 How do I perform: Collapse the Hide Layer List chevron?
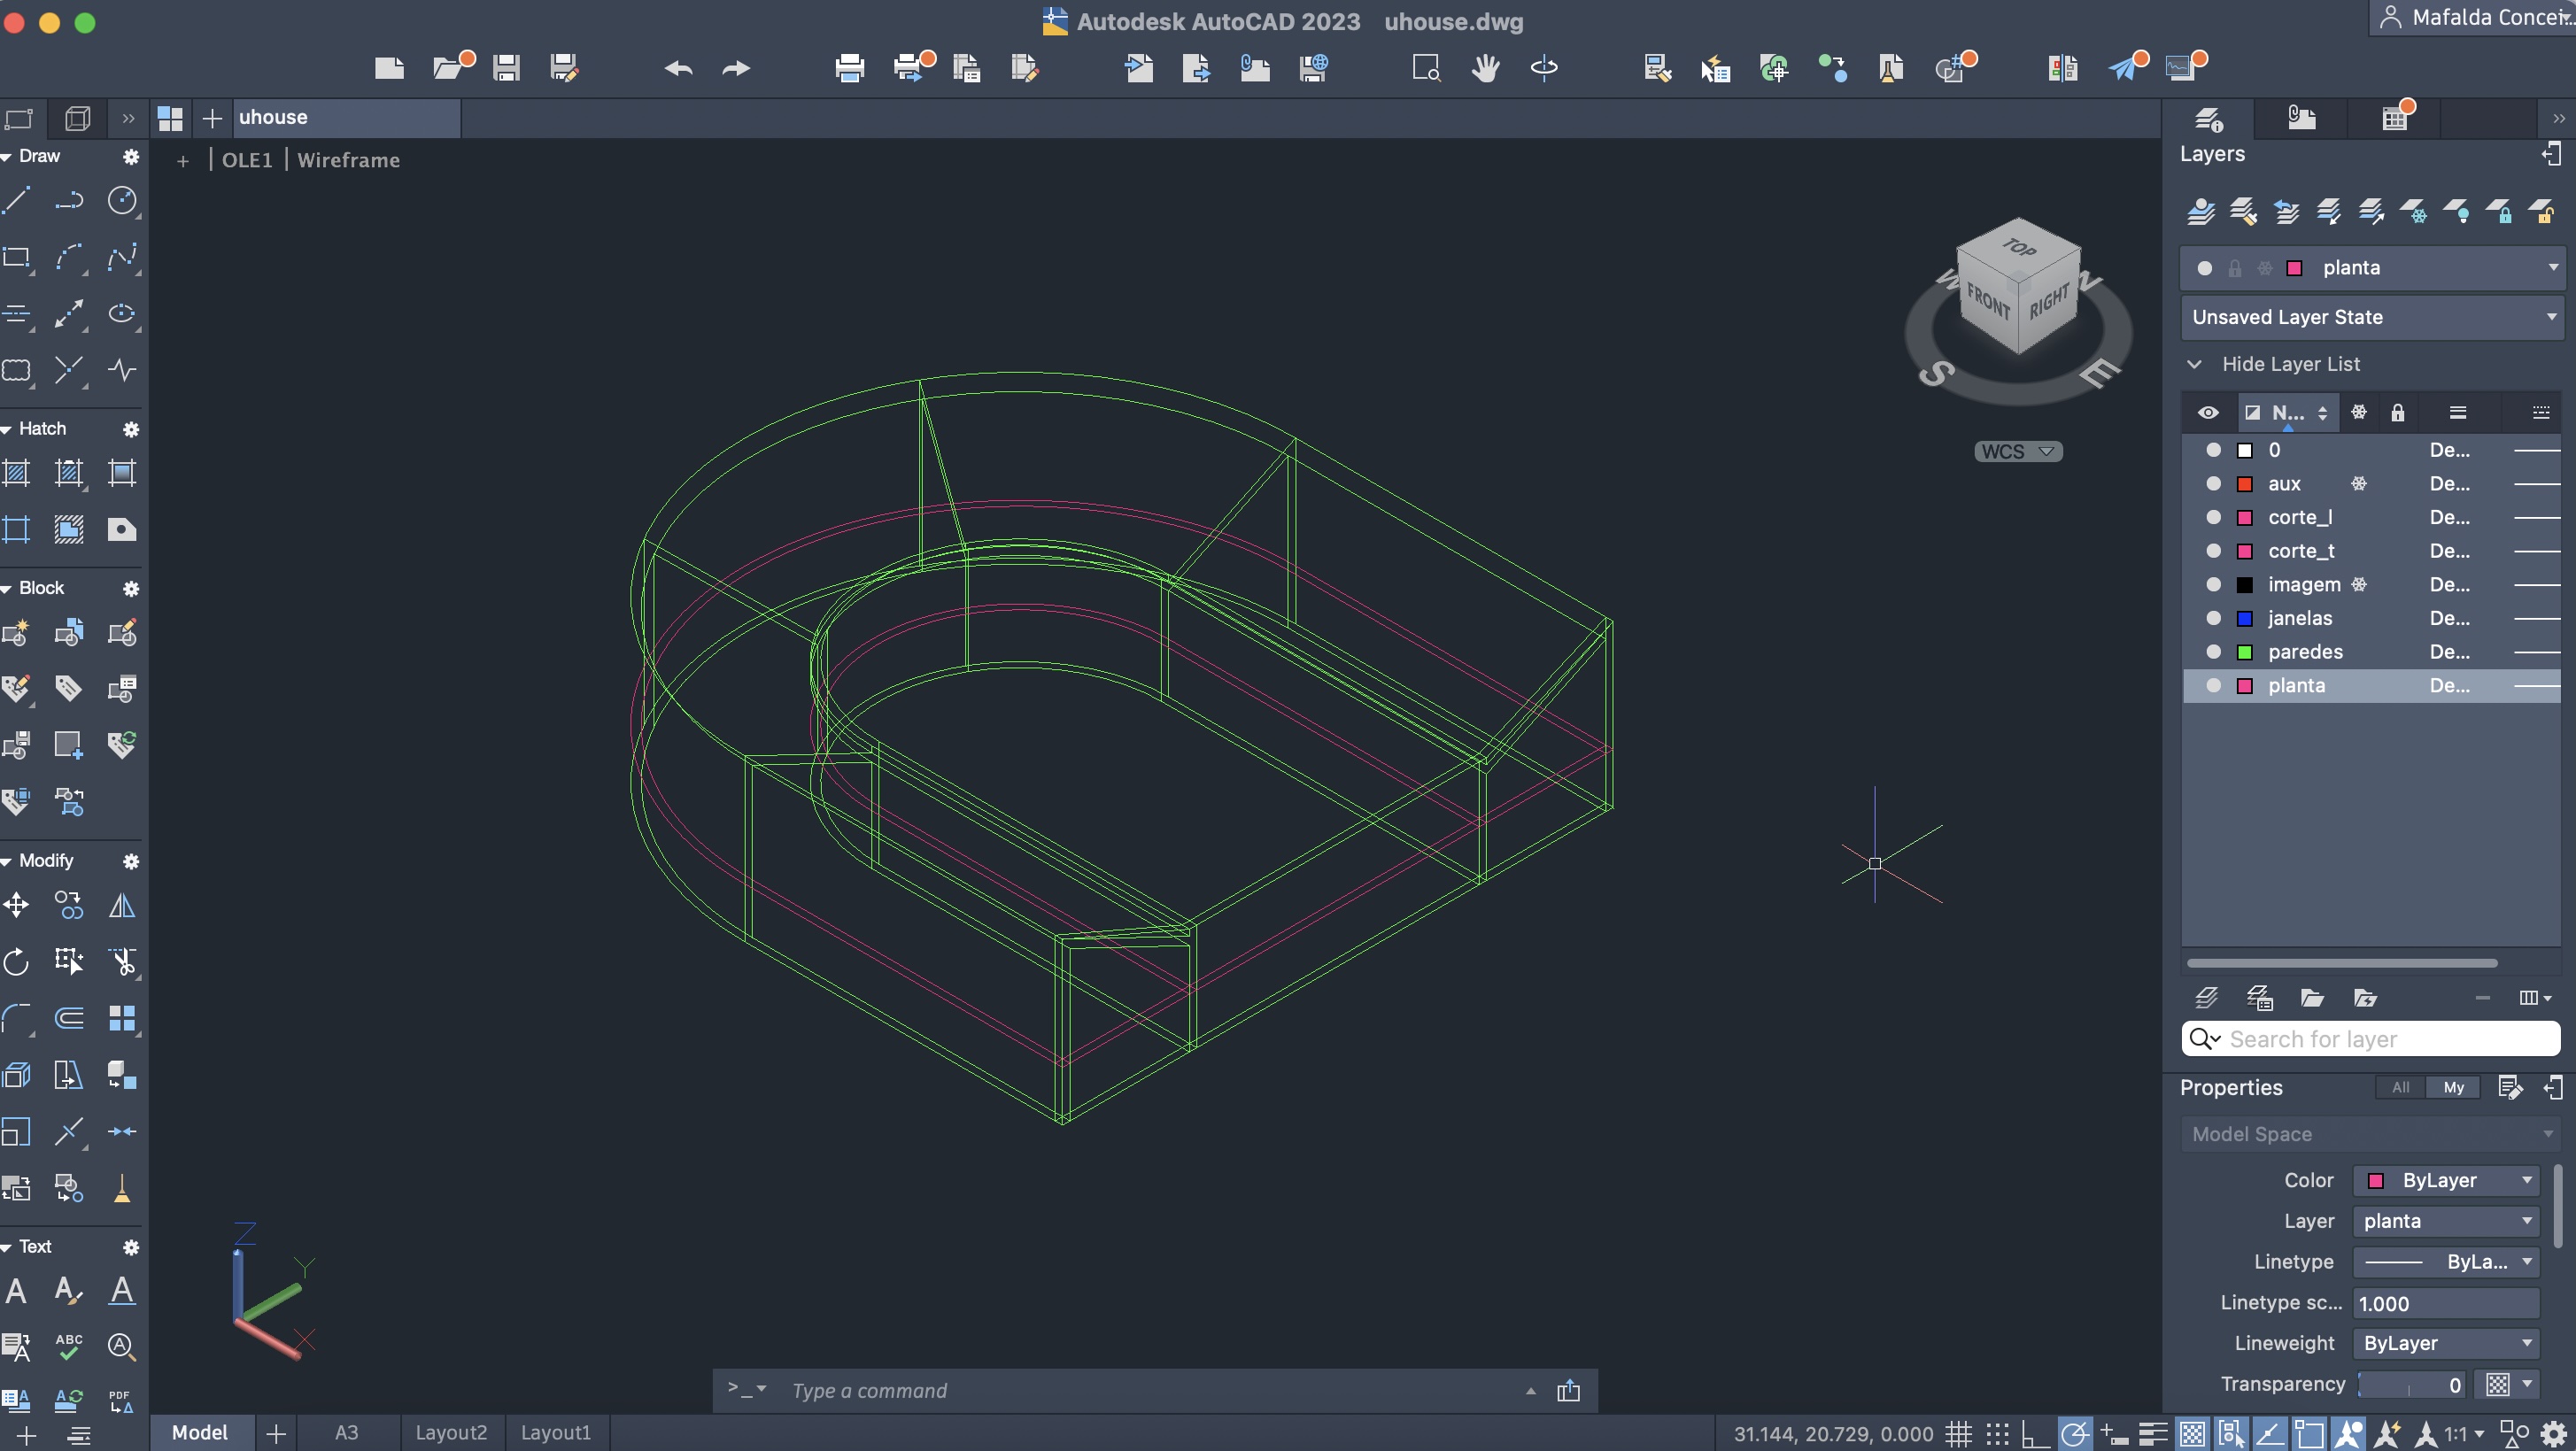(2194, 364)
